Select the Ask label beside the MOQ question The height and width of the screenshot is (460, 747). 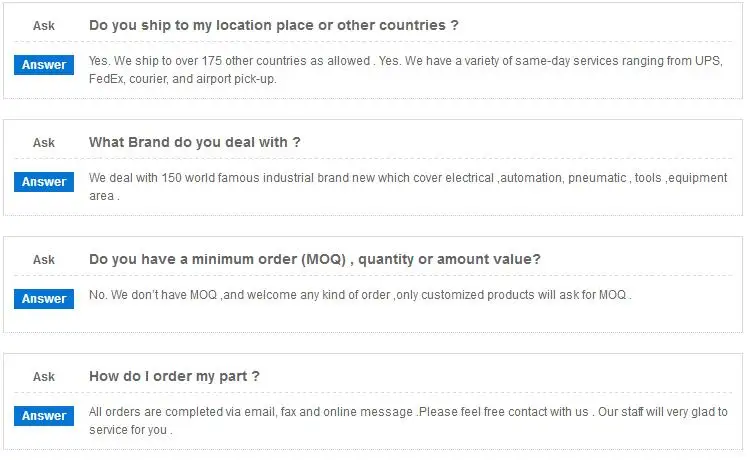(x=44, y=260)
